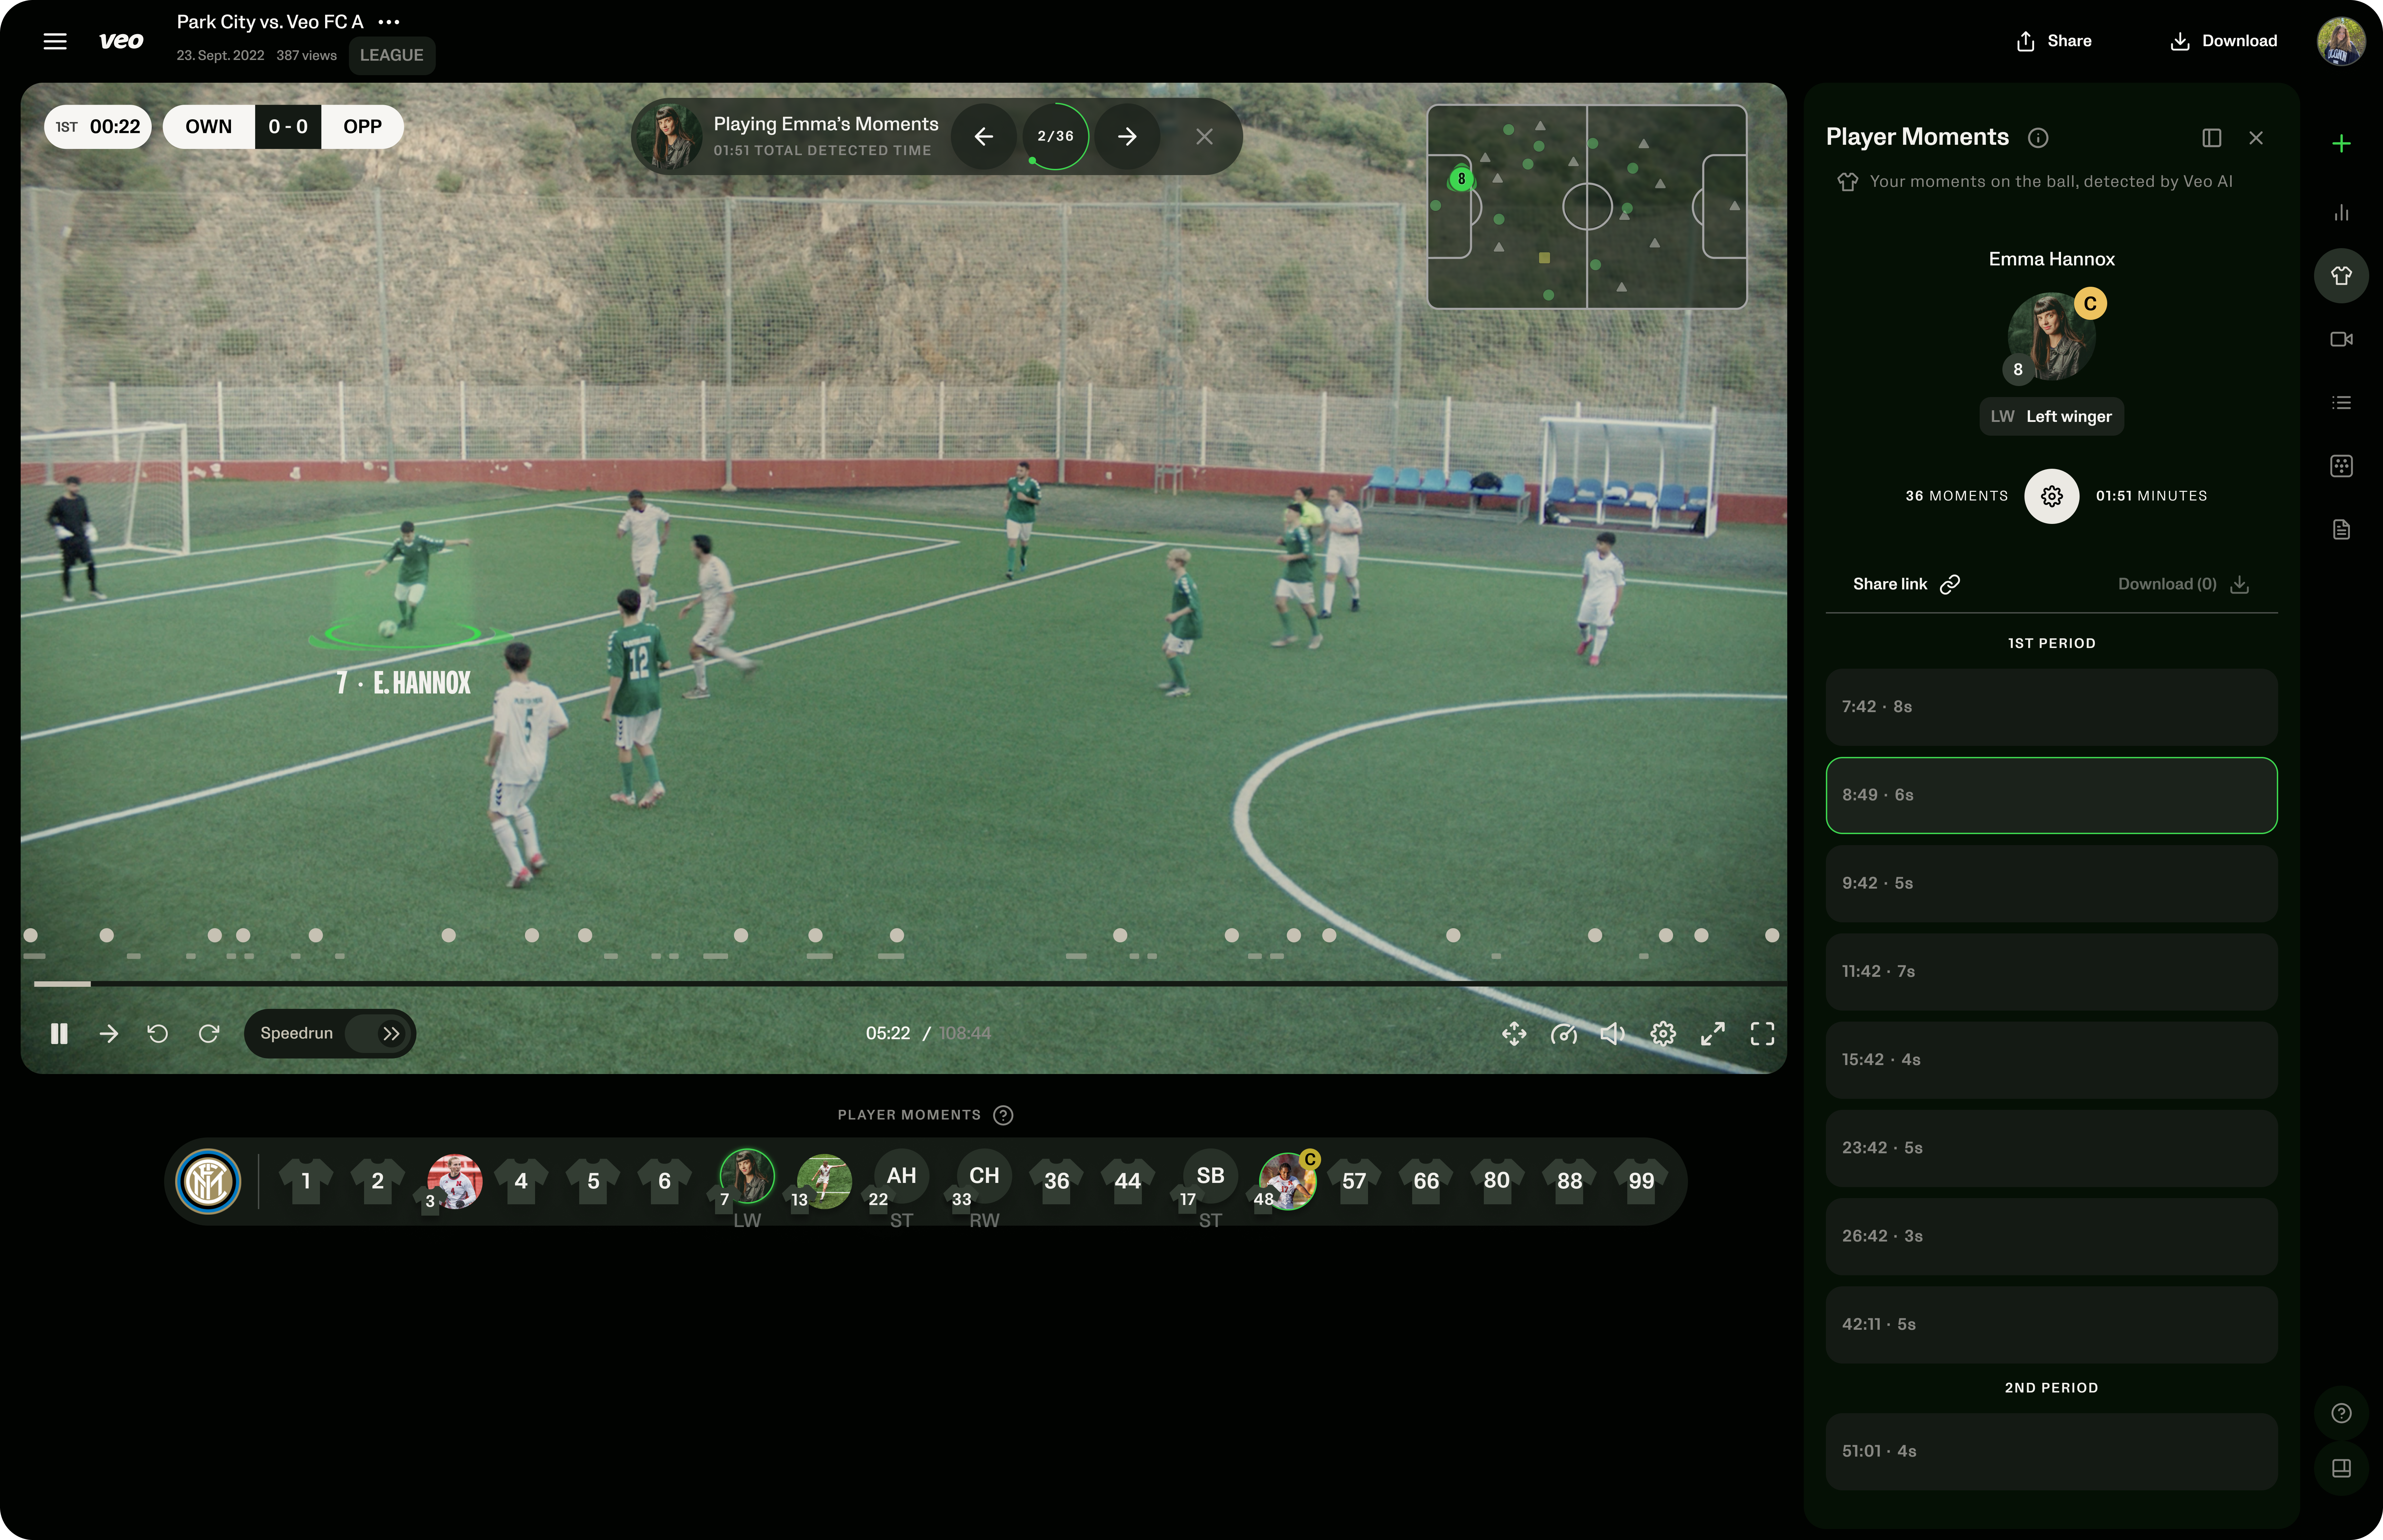
Task: Toggle Player Moments panel layout
Action: 2212,138
